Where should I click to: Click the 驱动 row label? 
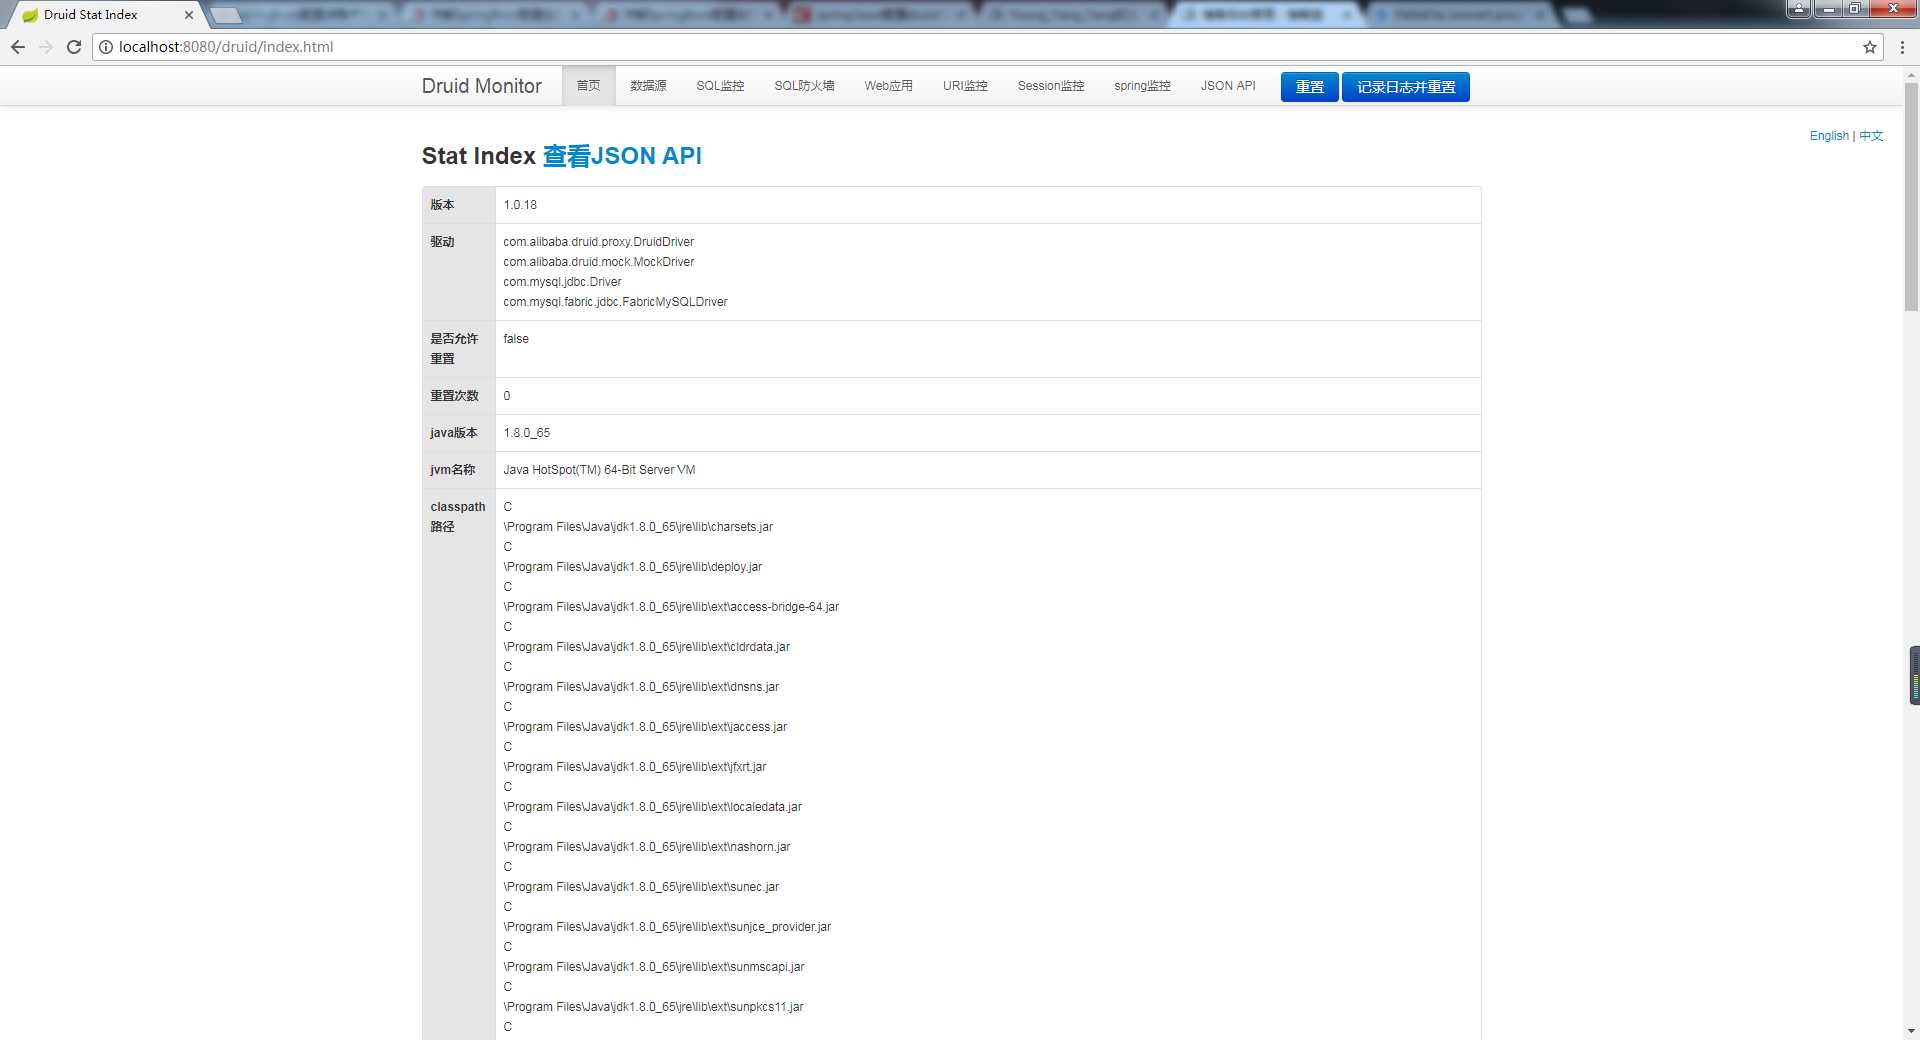tap(442, 242)
